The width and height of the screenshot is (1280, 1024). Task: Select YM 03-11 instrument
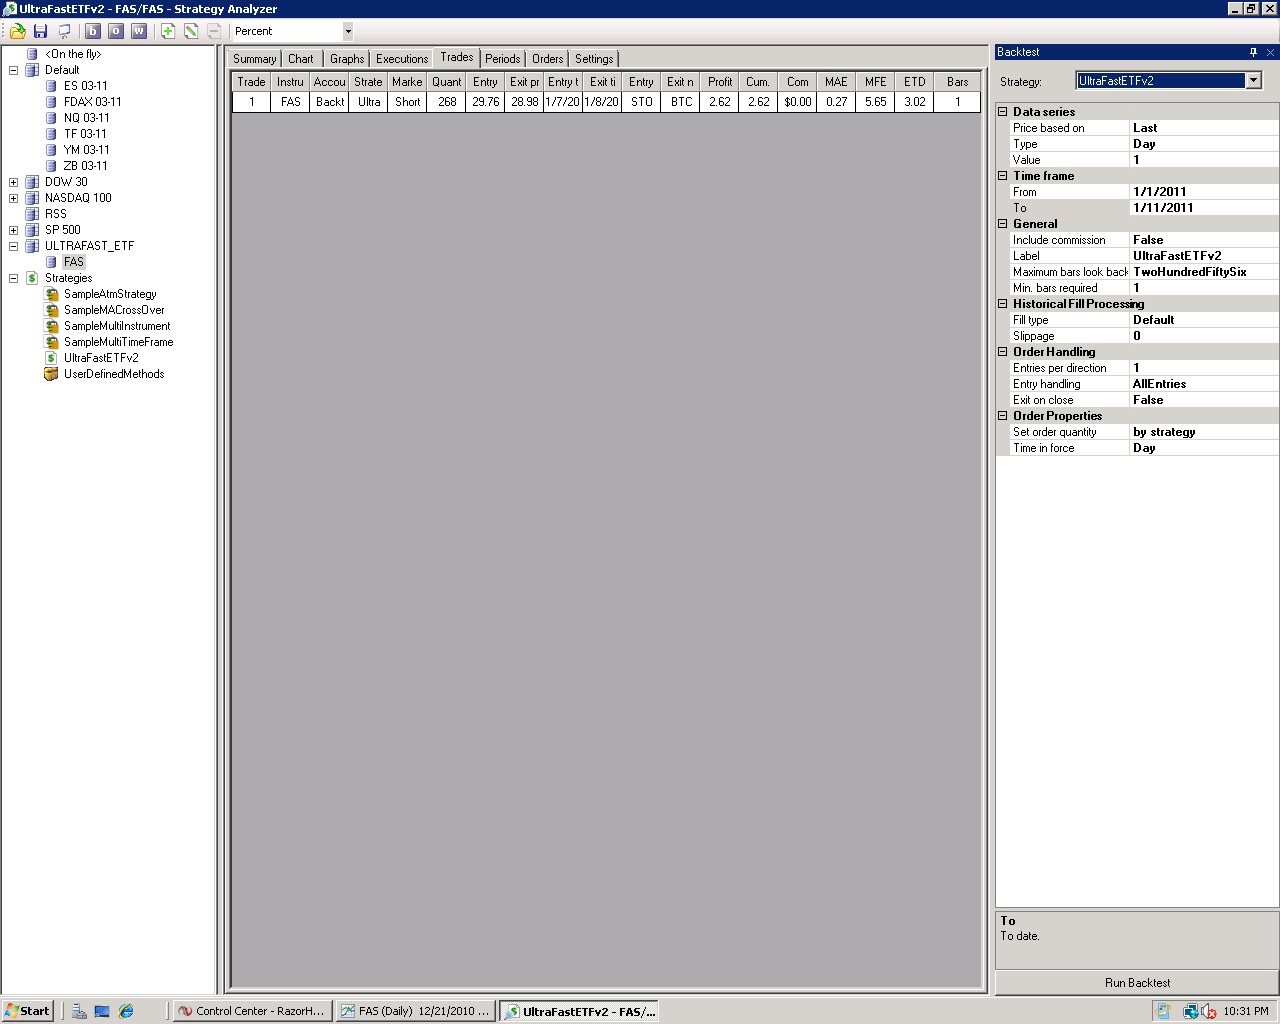point(86,150)
